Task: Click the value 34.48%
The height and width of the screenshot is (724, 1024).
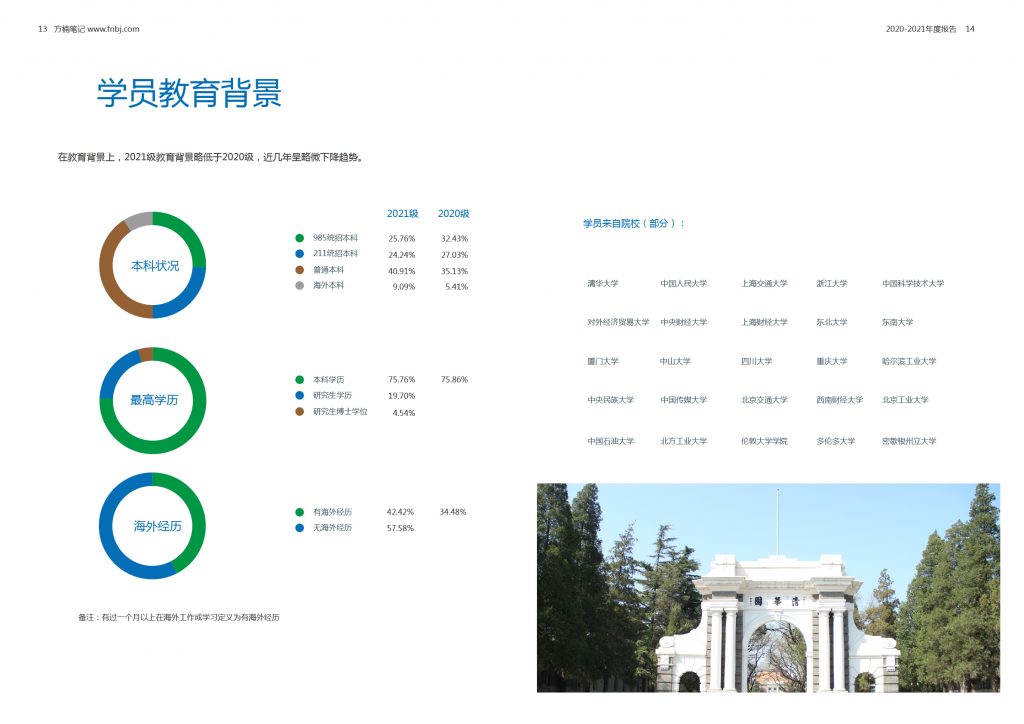Action: pos(453,512)
